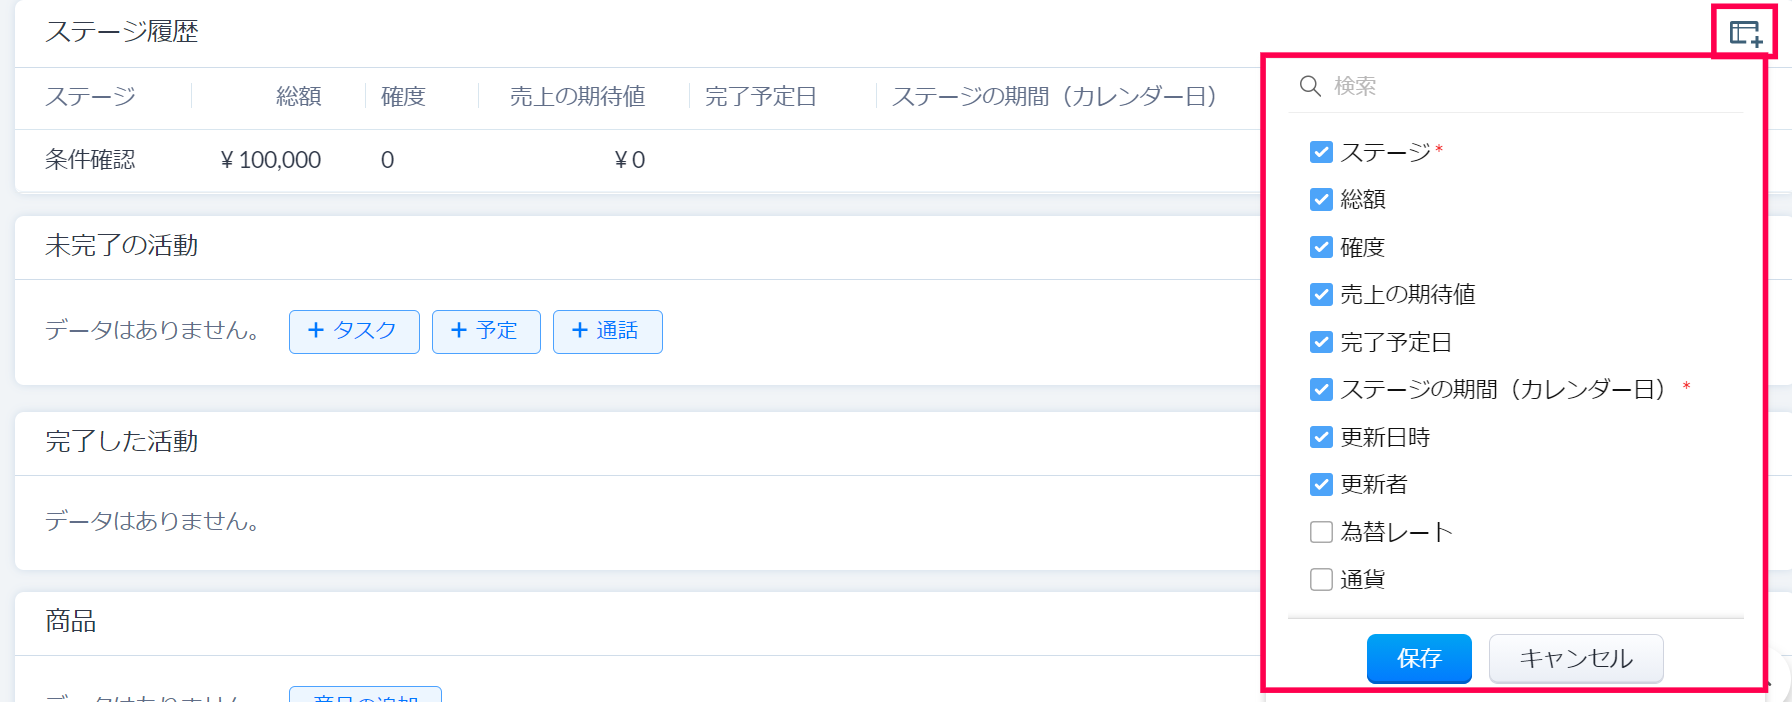The height and width of the screenshot is (702, 1792).
Task: Click the キャンセル button
Action: (x=1575, y=658)
